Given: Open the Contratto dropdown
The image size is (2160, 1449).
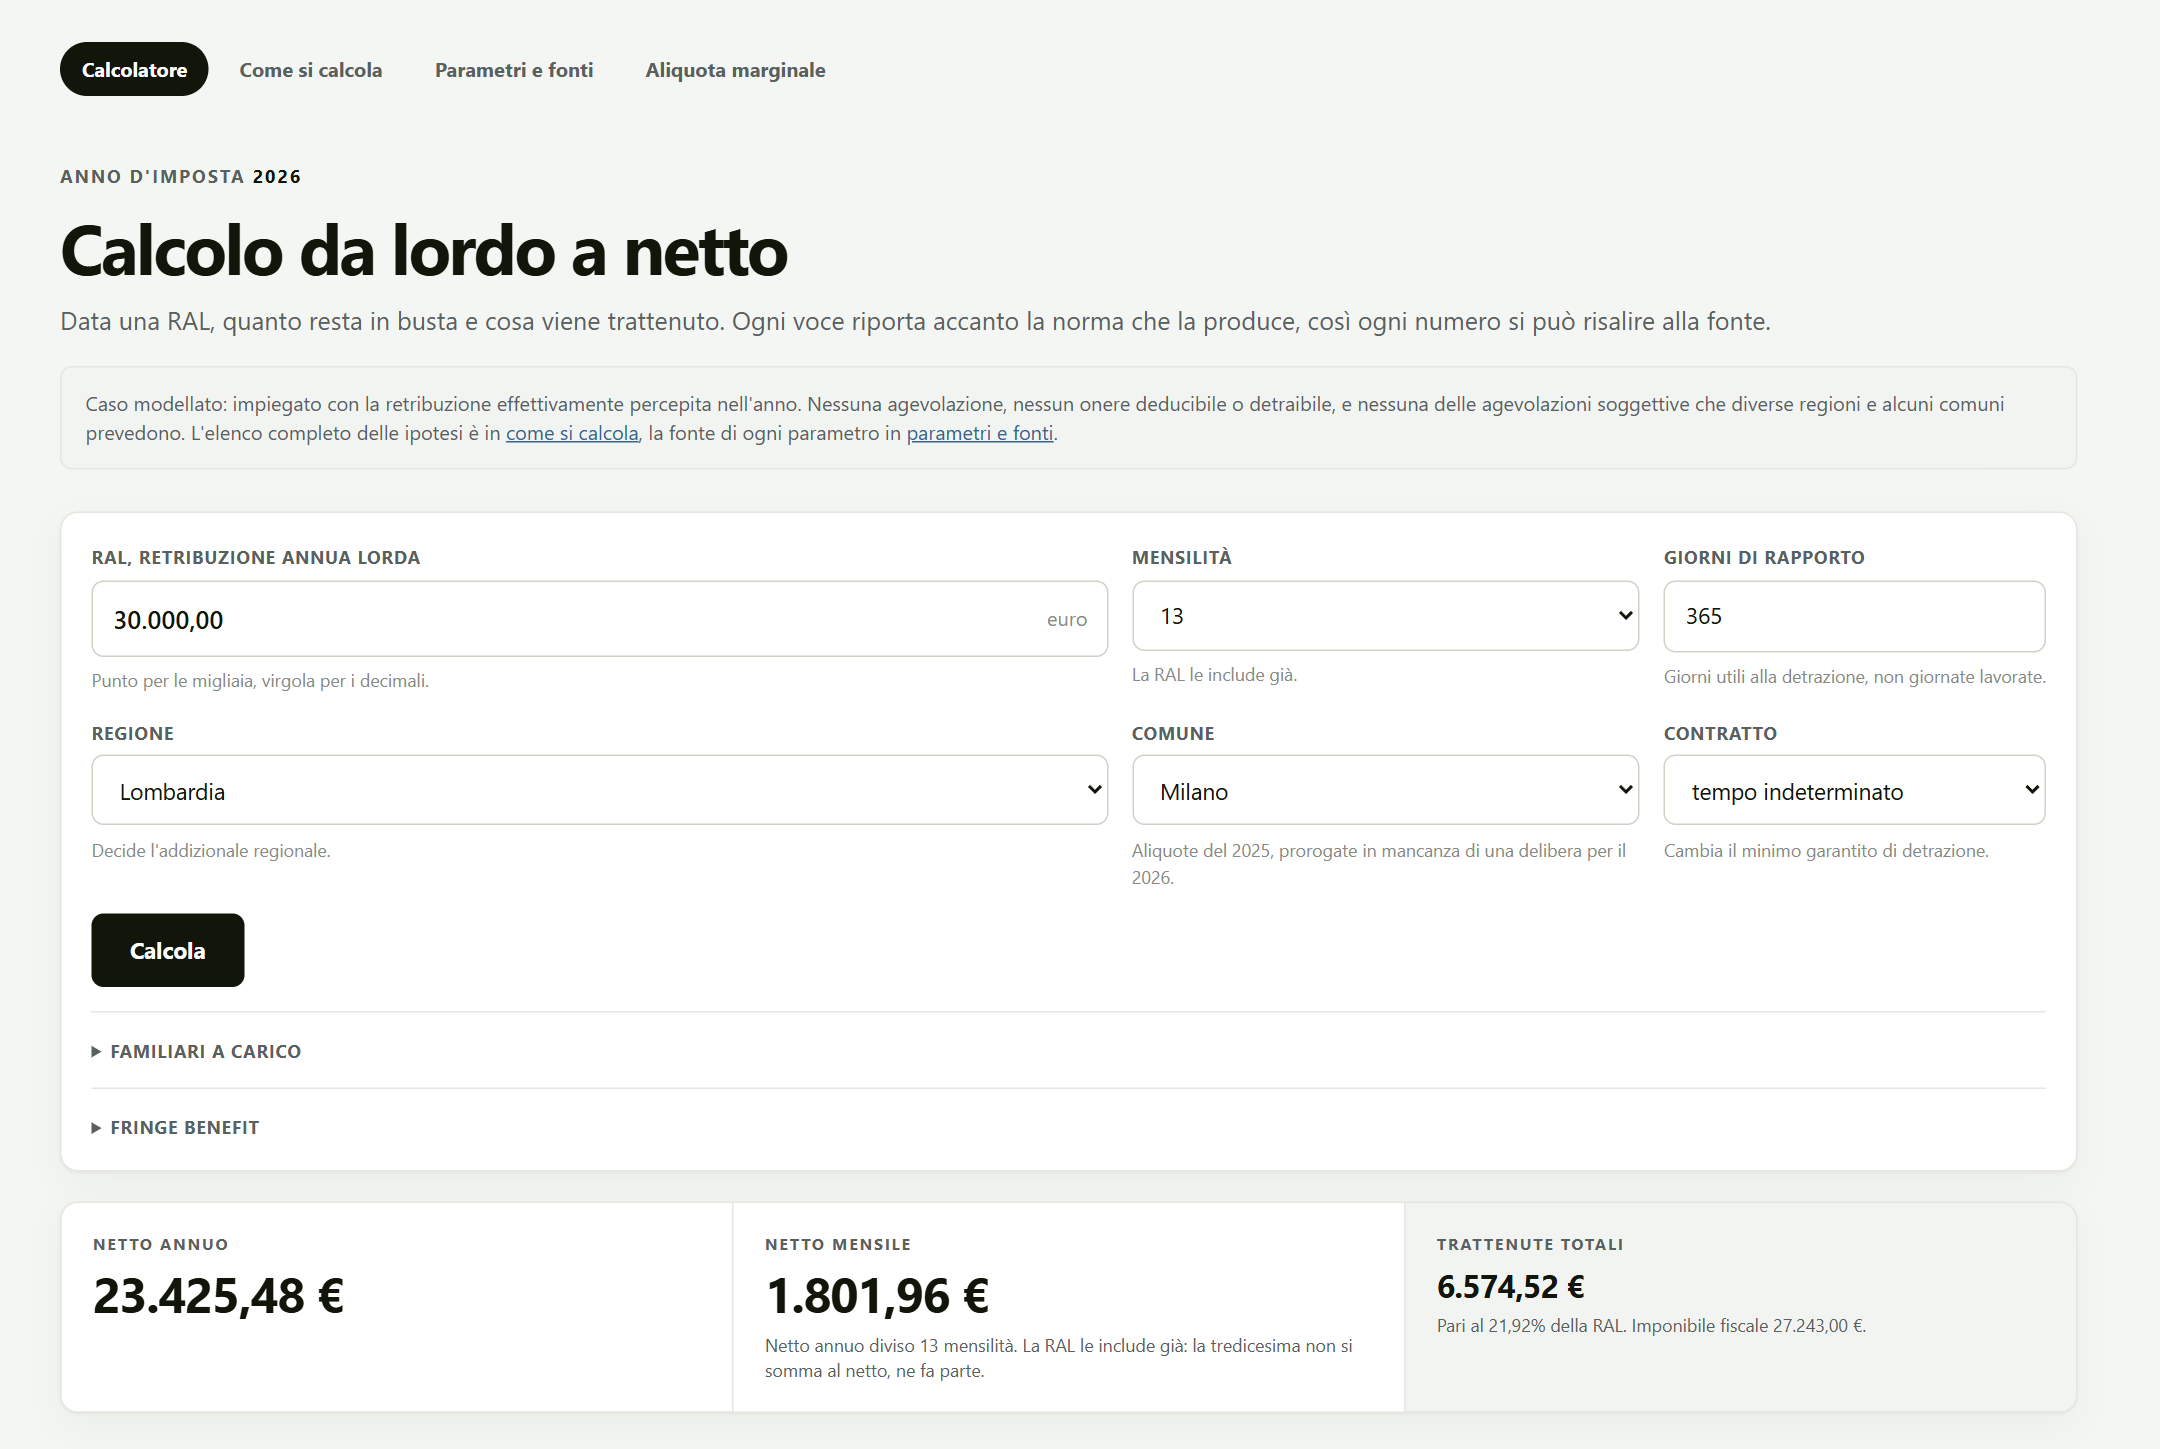Looking at the screenshot, I should point(1854,790).
